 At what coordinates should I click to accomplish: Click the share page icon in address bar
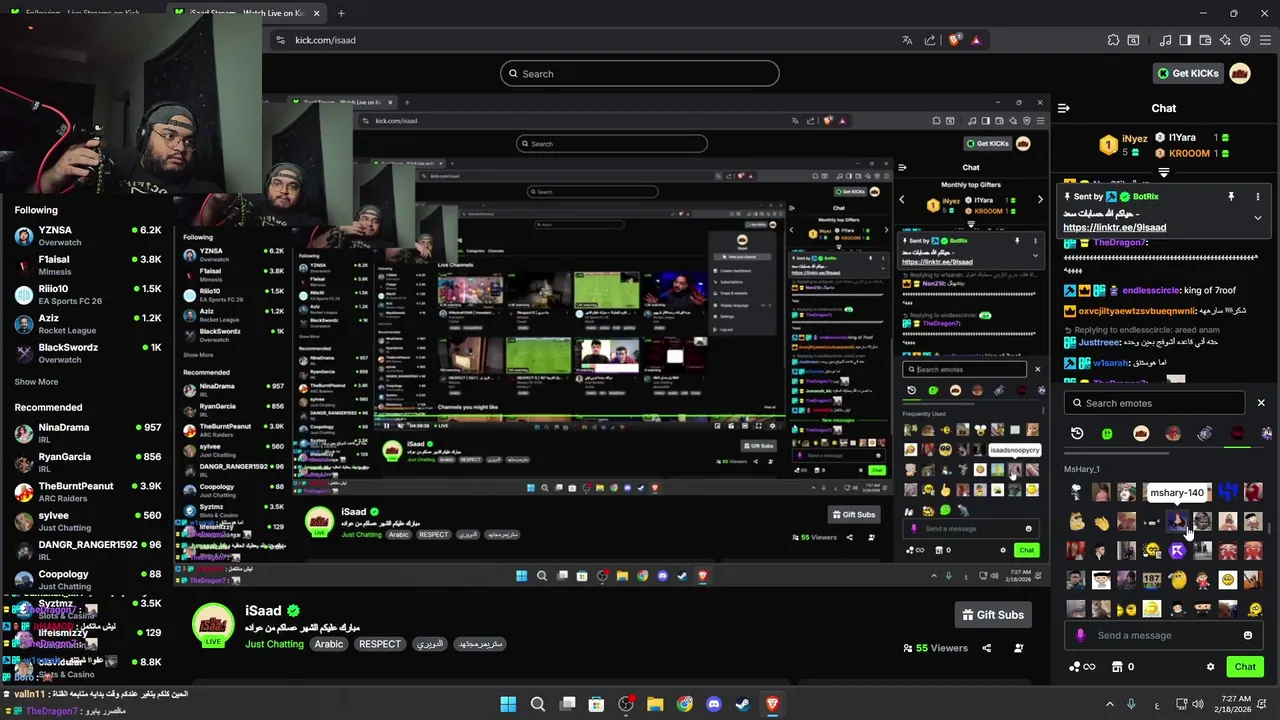[x=930, y=40]
